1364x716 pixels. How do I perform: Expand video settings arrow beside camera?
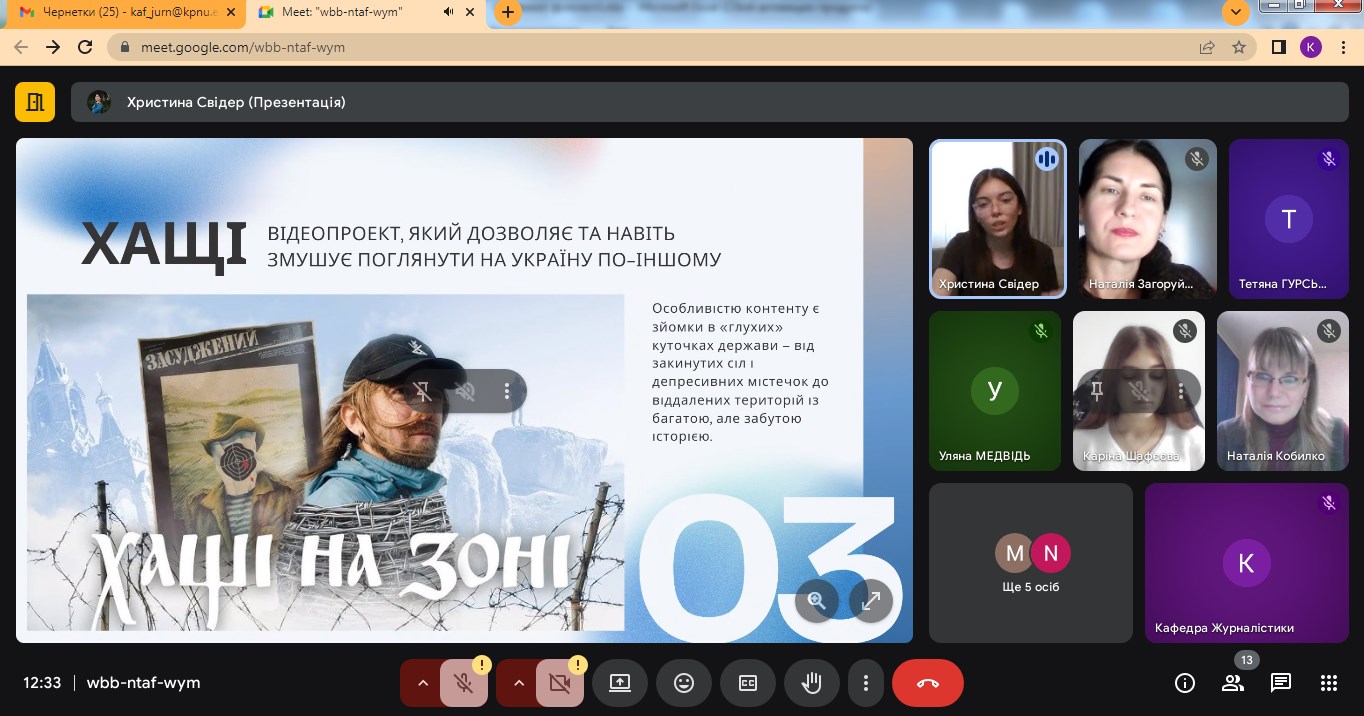point(518,683)
